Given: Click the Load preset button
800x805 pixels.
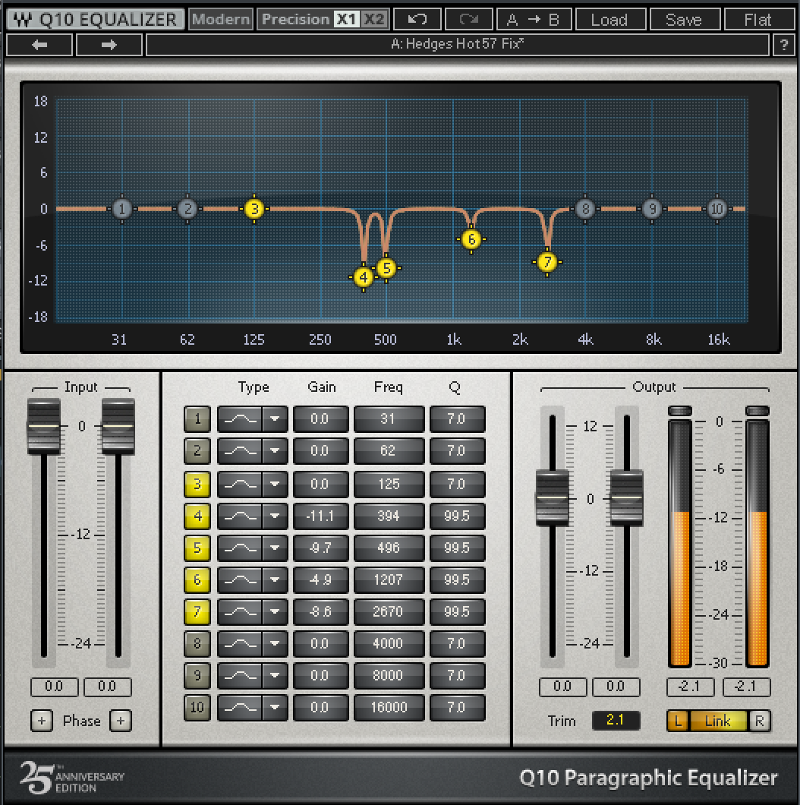Looking at the screenshot, I should click(609, 20).
